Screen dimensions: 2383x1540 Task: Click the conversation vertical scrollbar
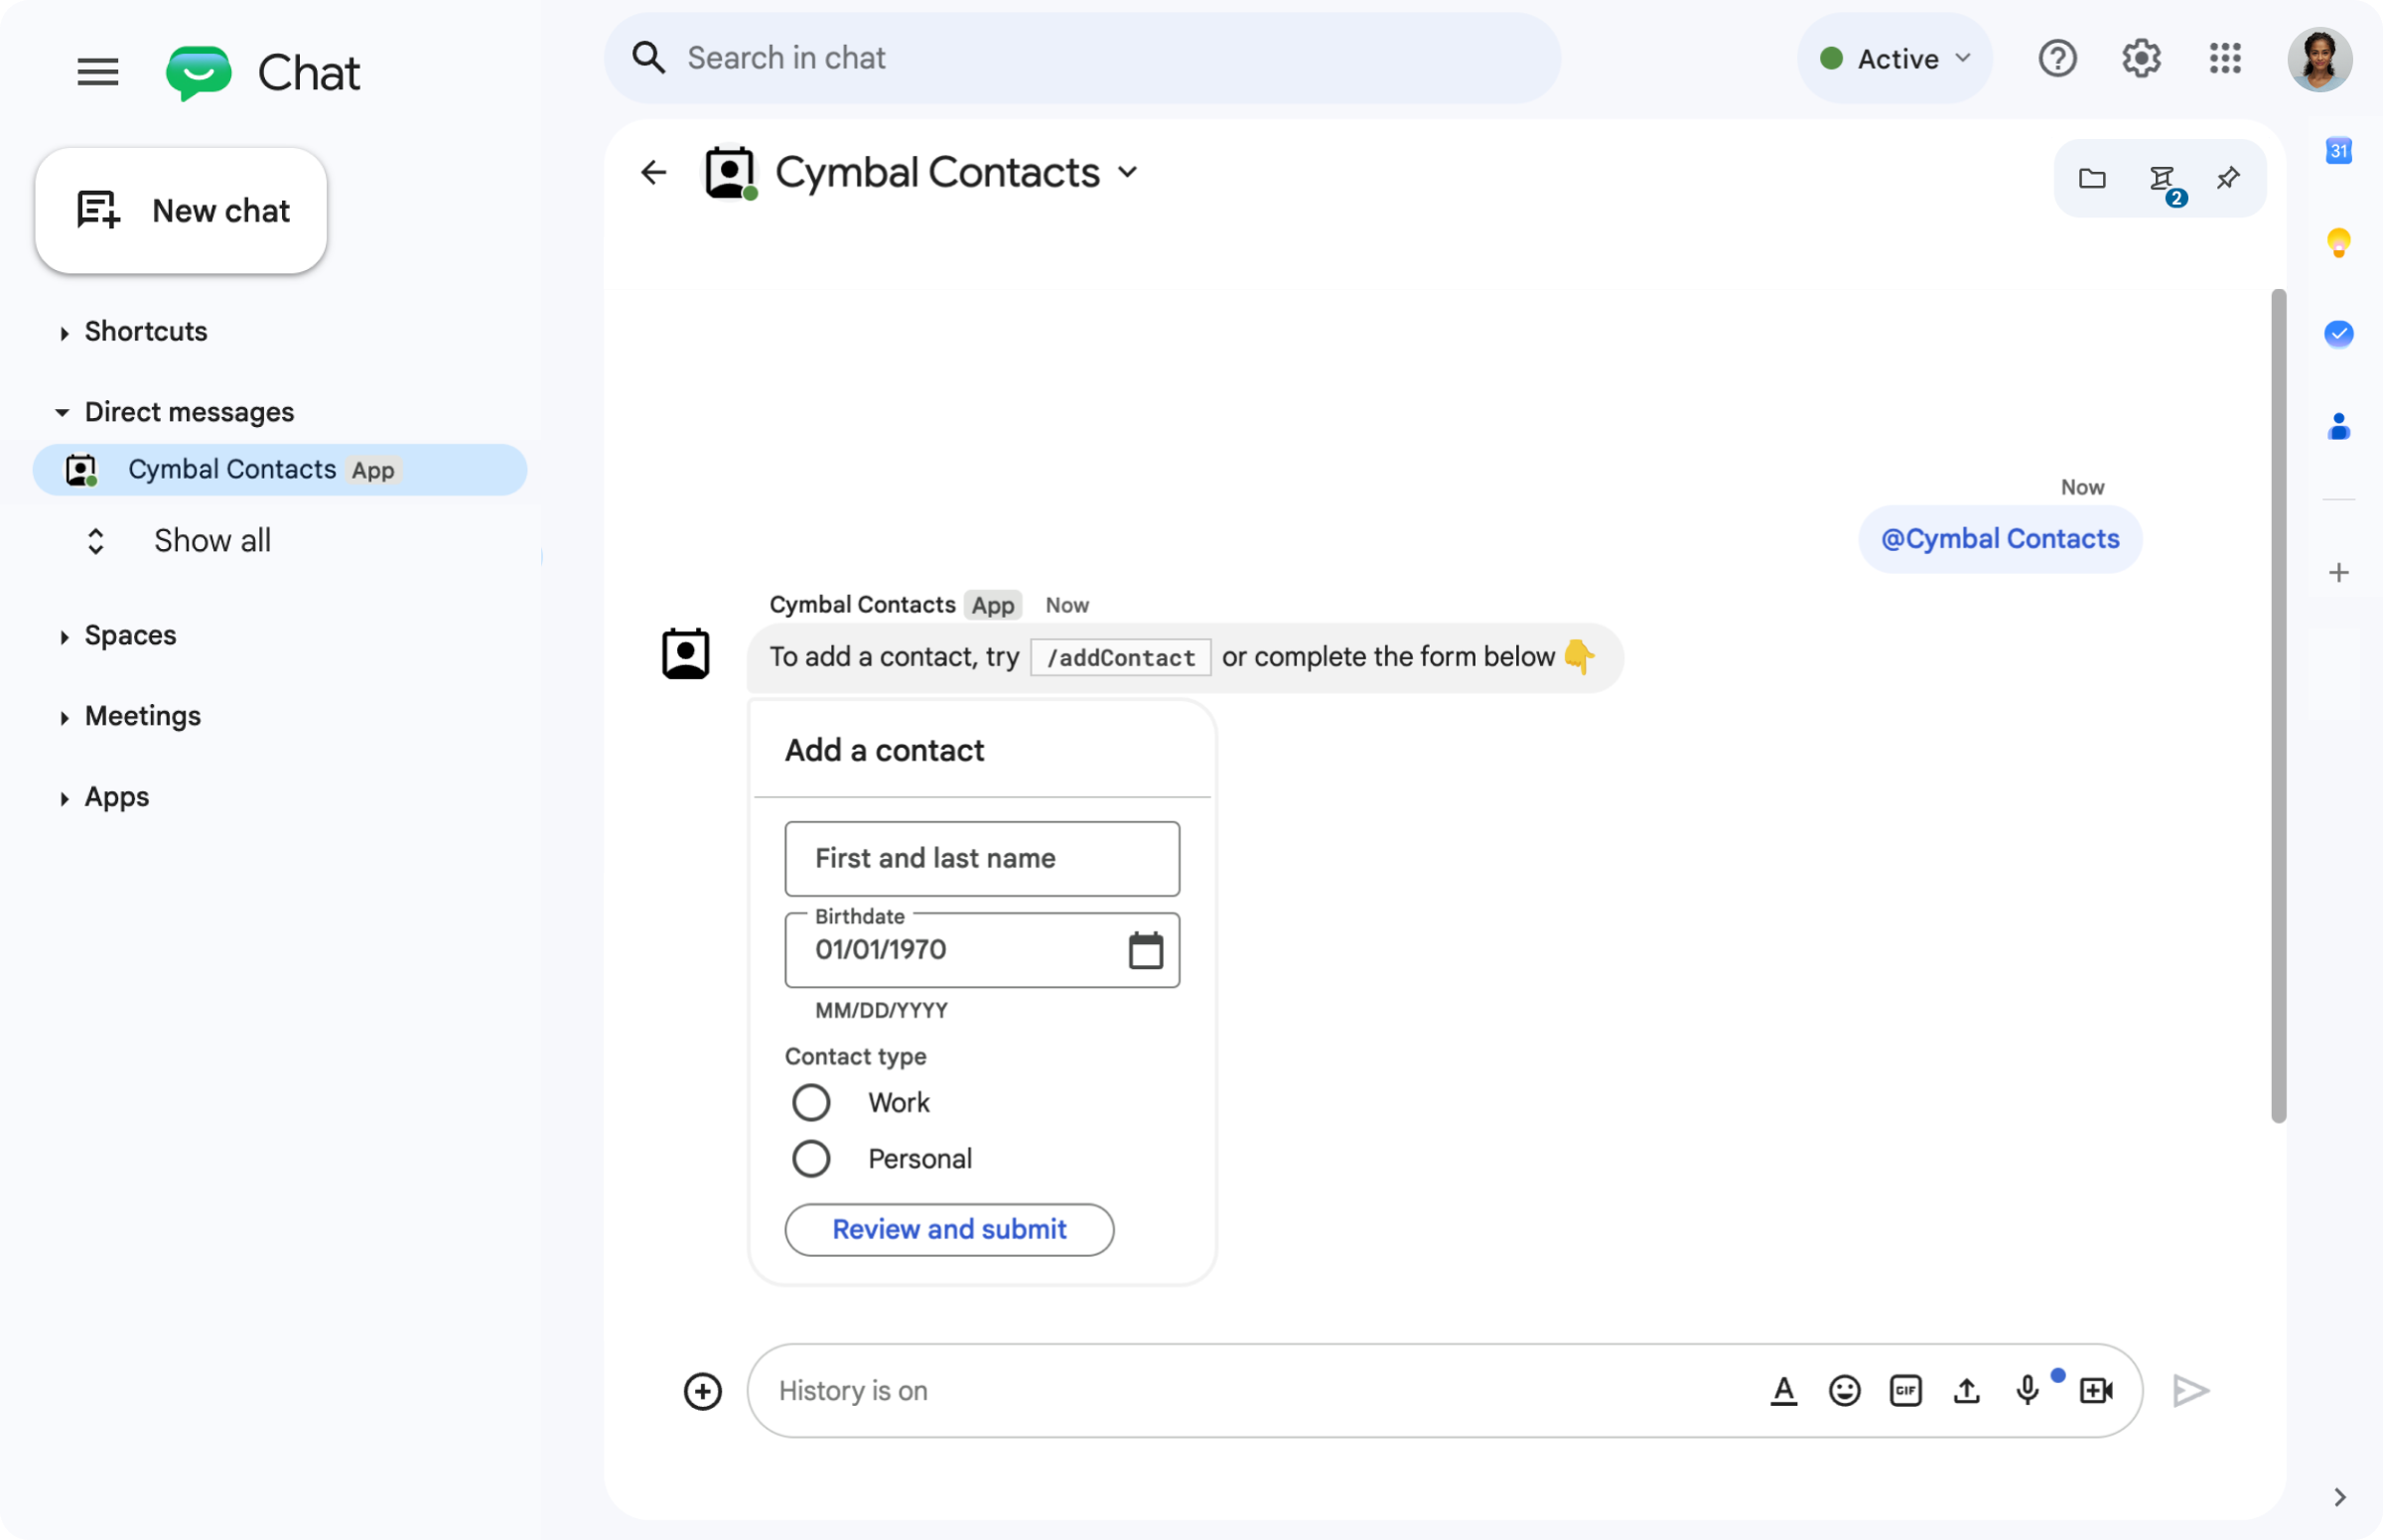2278,705
